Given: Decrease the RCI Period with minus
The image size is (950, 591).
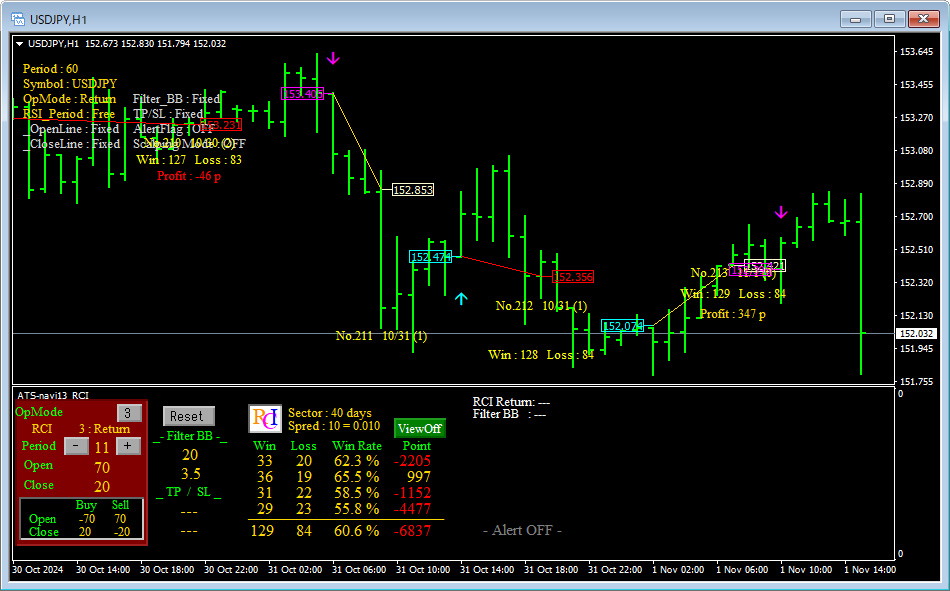Looking at the screenshot, I should [76, 446].
